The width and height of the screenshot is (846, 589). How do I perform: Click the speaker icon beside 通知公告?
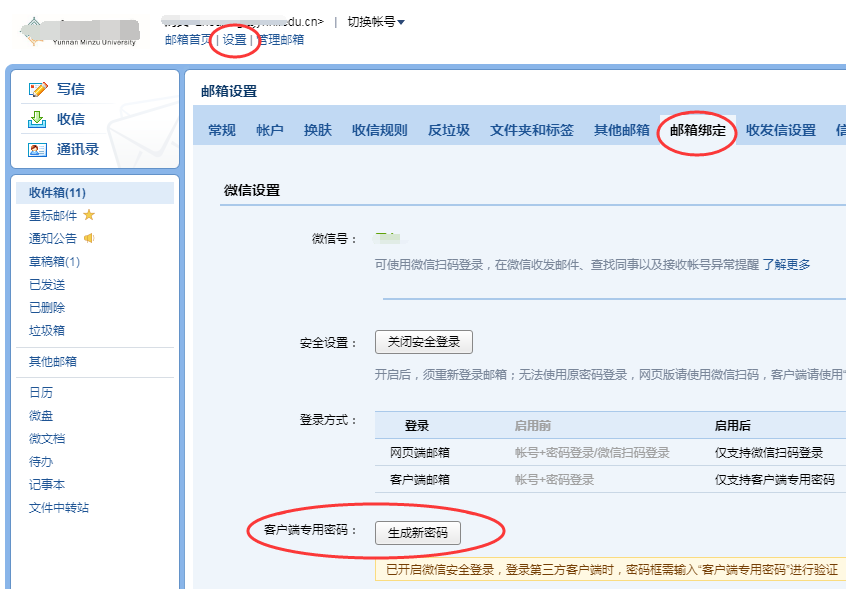point(89,238)
